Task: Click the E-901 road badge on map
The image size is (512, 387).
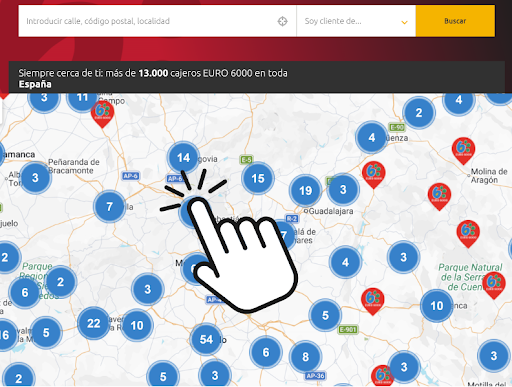Action: pyautogui.click(x=348, y=330)
